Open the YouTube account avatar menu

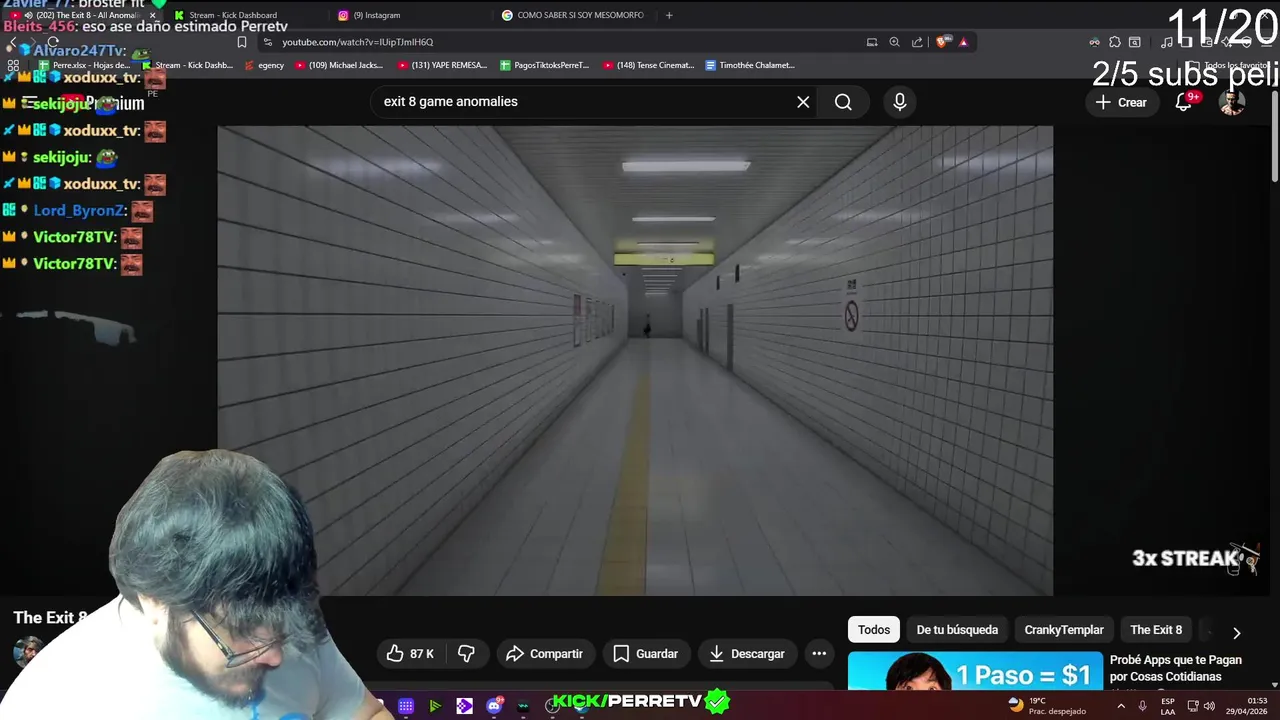[1232, 102]
